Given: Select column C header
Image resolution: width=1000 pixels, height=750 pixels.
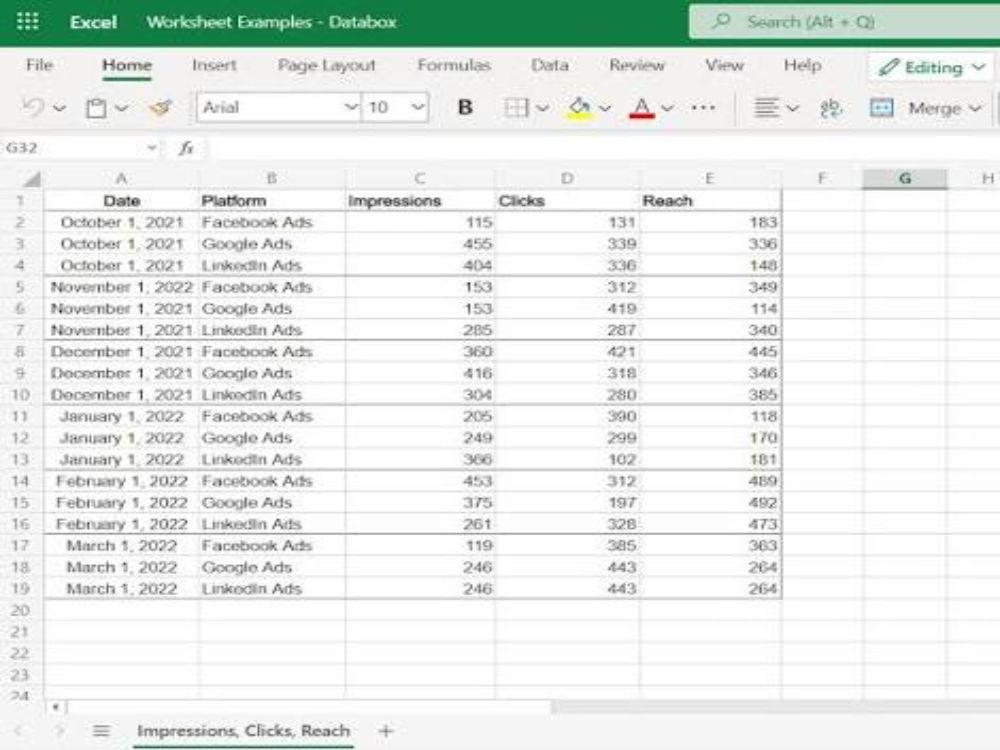Looking at the screenshot, I should pyautogui.click(x=420, y=179).
